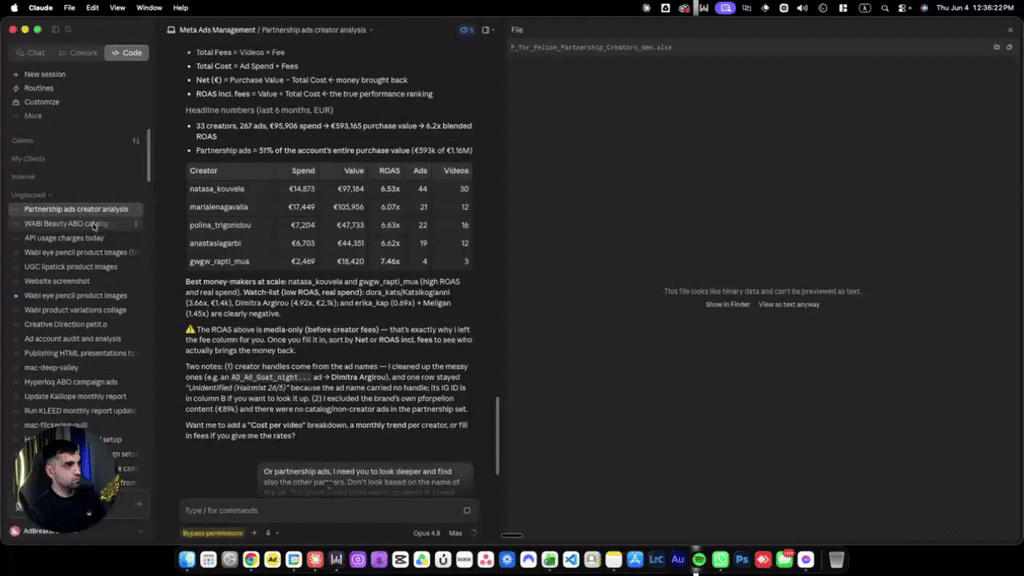Click the ROAS column header
The image size is (1024, 576).
pyautogui.click(x=389, y=170)
